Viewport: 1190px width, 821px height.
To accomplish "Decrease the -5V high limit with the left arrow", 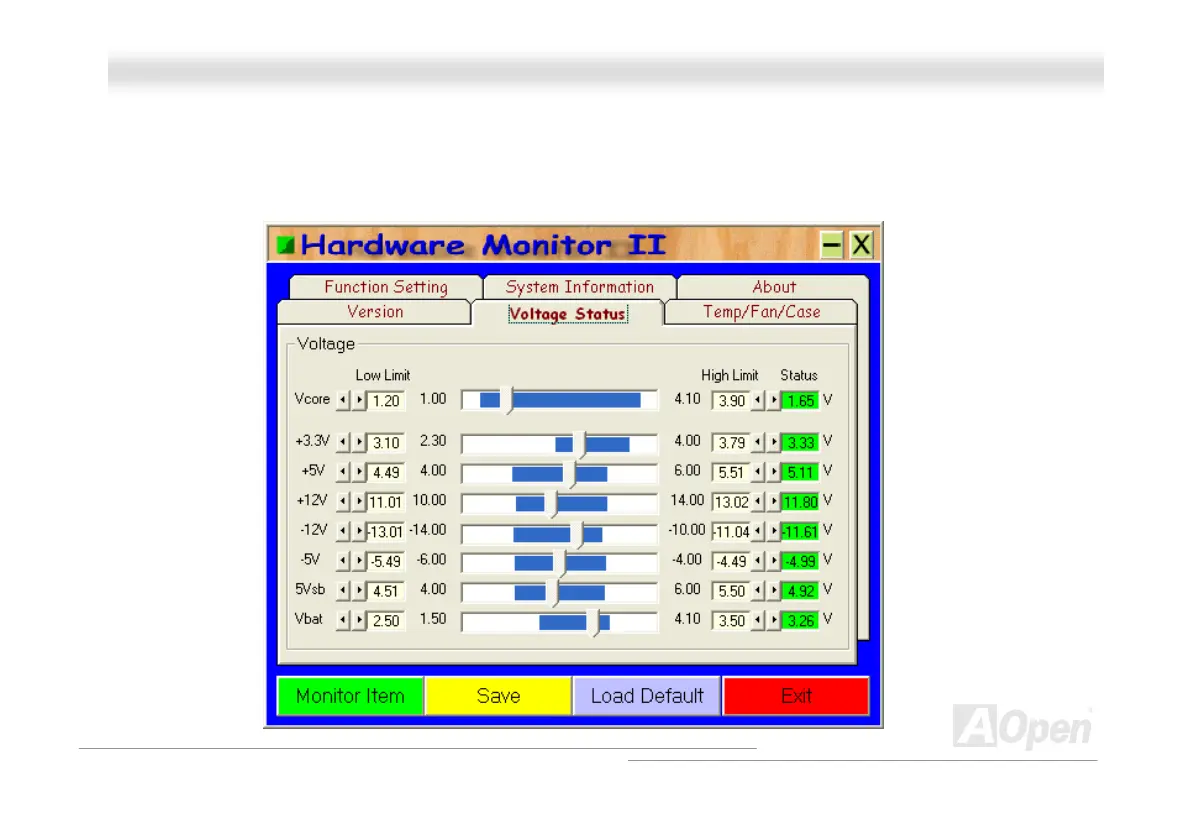I will (757, 561).
